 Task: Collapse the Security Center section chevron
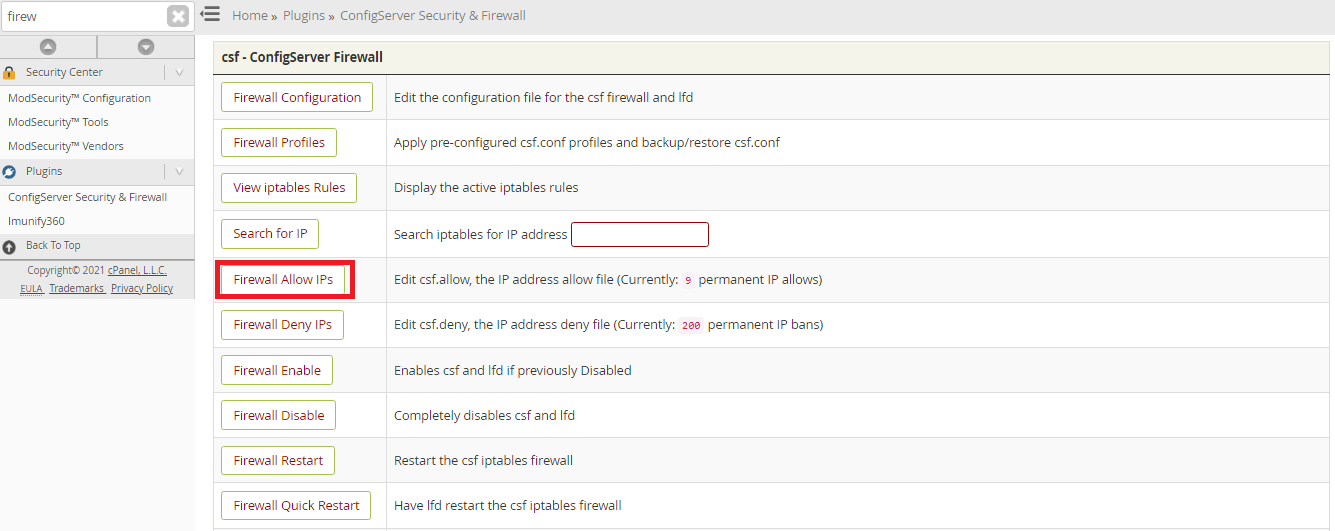click(x=179, y=72)
